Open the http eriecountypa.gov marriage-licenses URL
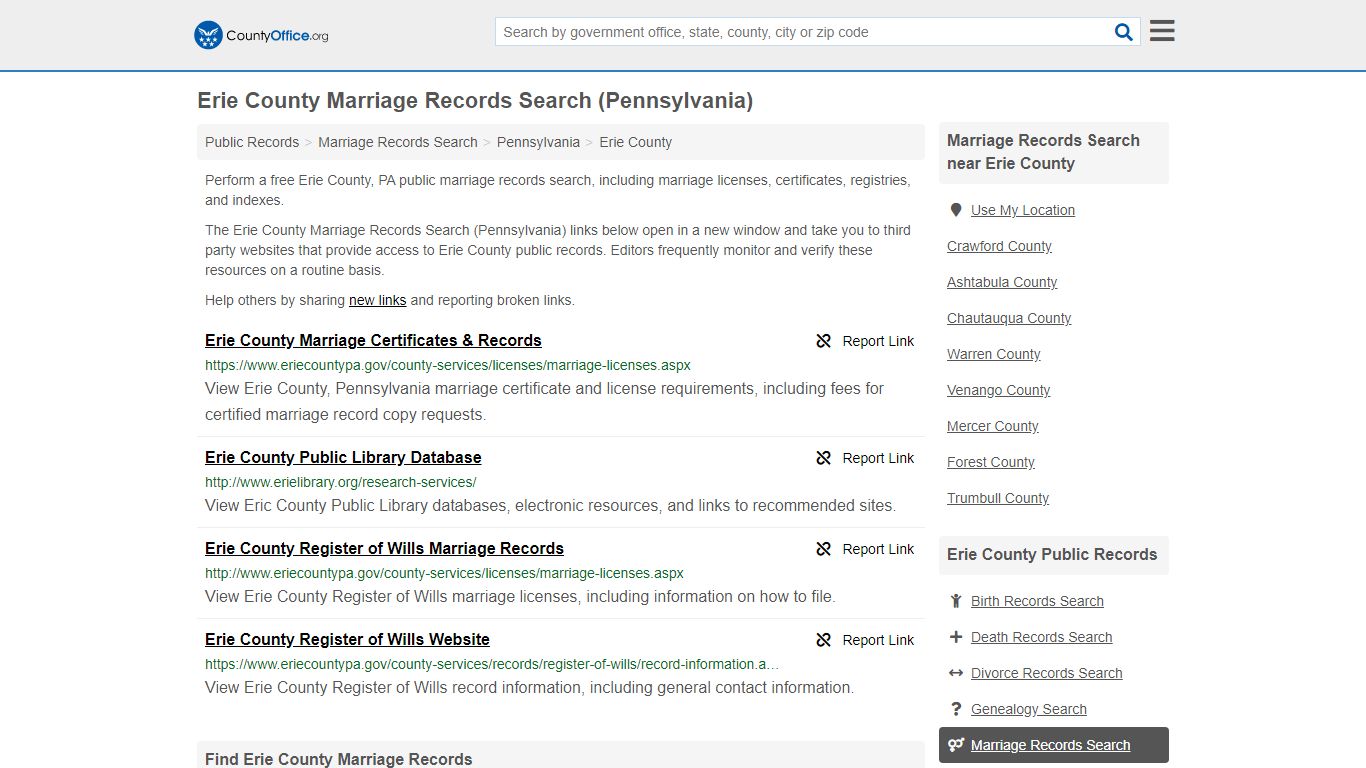 (x=444, y=573)
